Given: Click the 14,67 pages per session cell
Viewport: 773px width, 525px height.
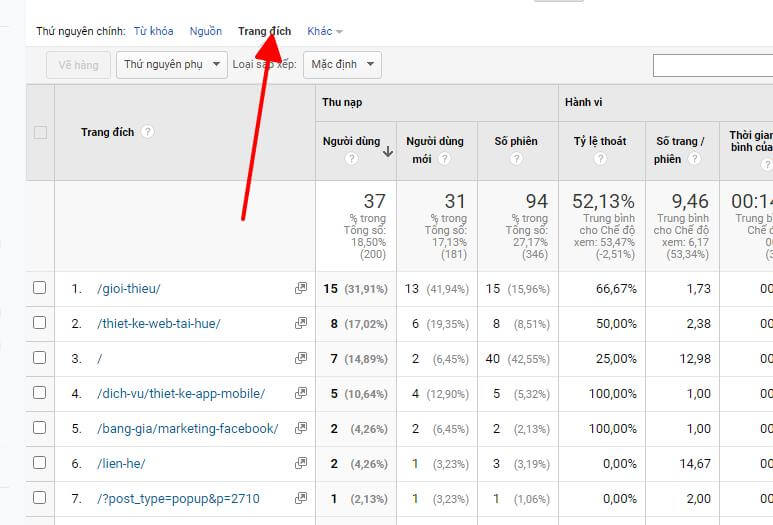Looking at the screenshot, I should click(x=695, y=463).
